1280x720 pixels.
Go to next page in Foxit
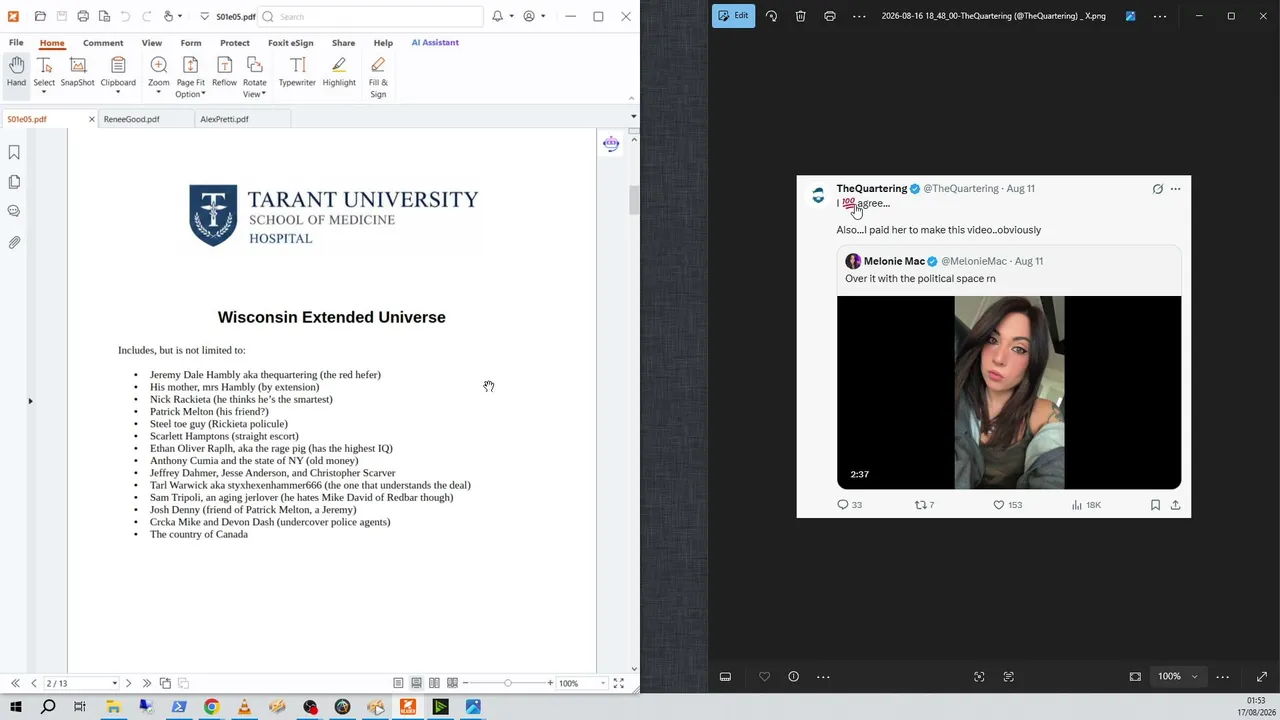128,683
